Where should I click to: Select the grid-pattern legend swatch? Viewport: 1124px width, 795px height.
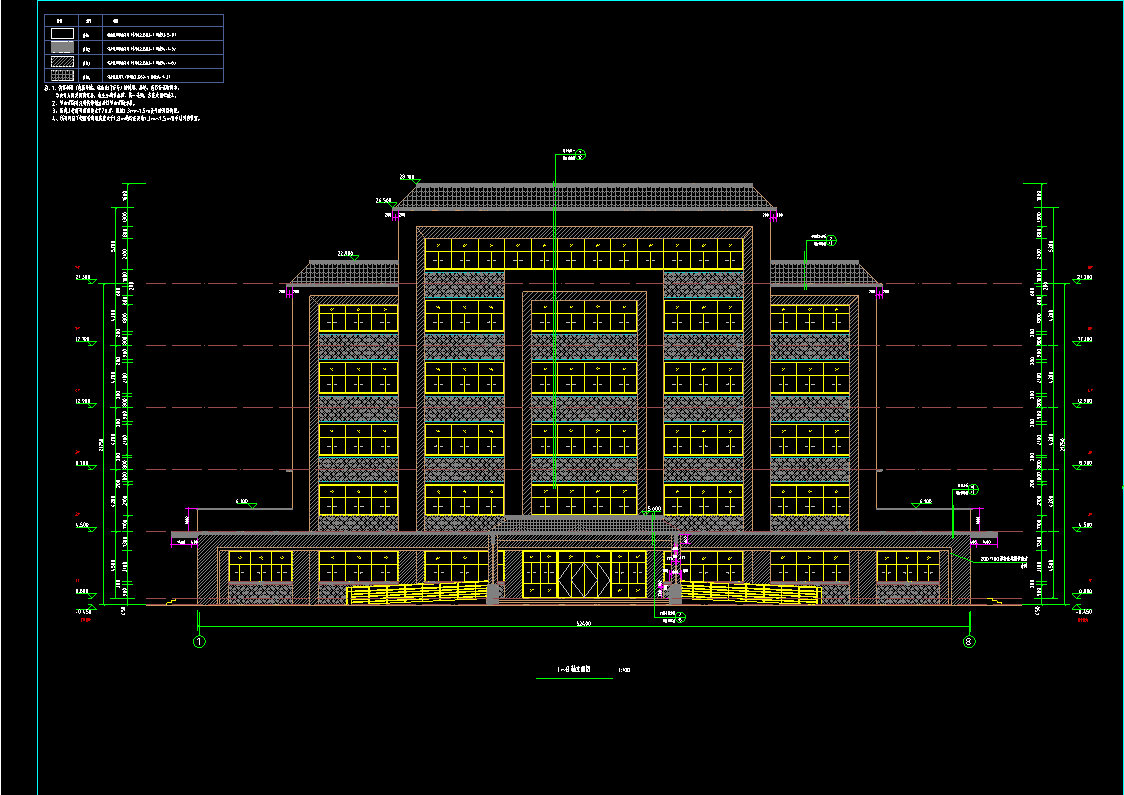point(62,75)
